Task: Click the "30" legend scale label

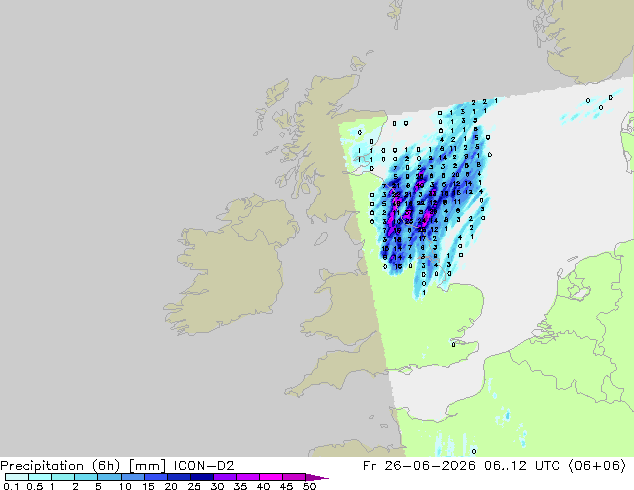Action: (217, 486)
